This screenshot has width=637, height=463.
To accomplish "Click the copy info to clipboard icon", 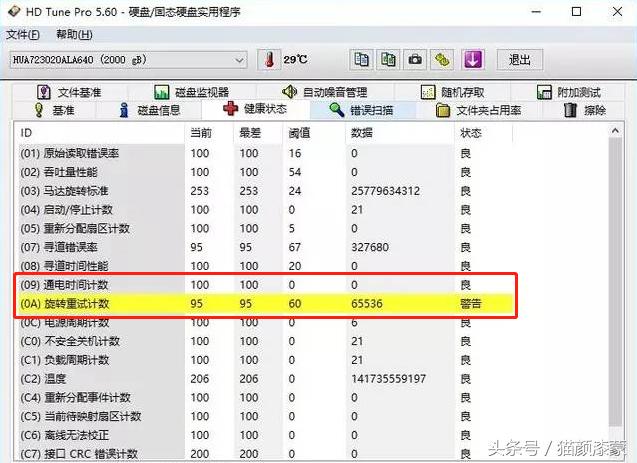I will point(361,60).
